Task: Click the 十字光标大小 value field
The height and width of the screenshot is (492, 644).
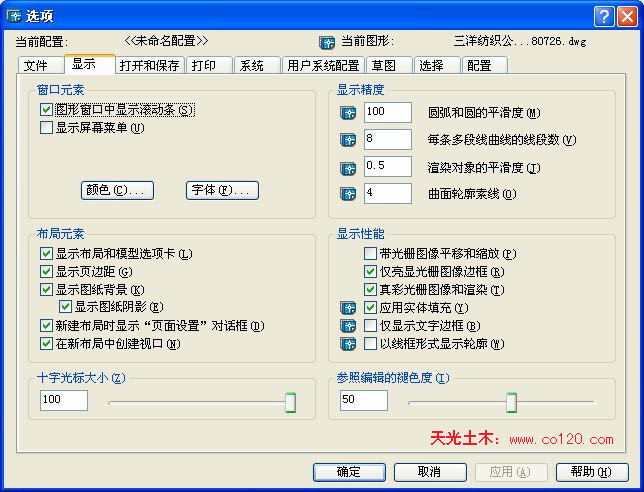Action: 64,400
